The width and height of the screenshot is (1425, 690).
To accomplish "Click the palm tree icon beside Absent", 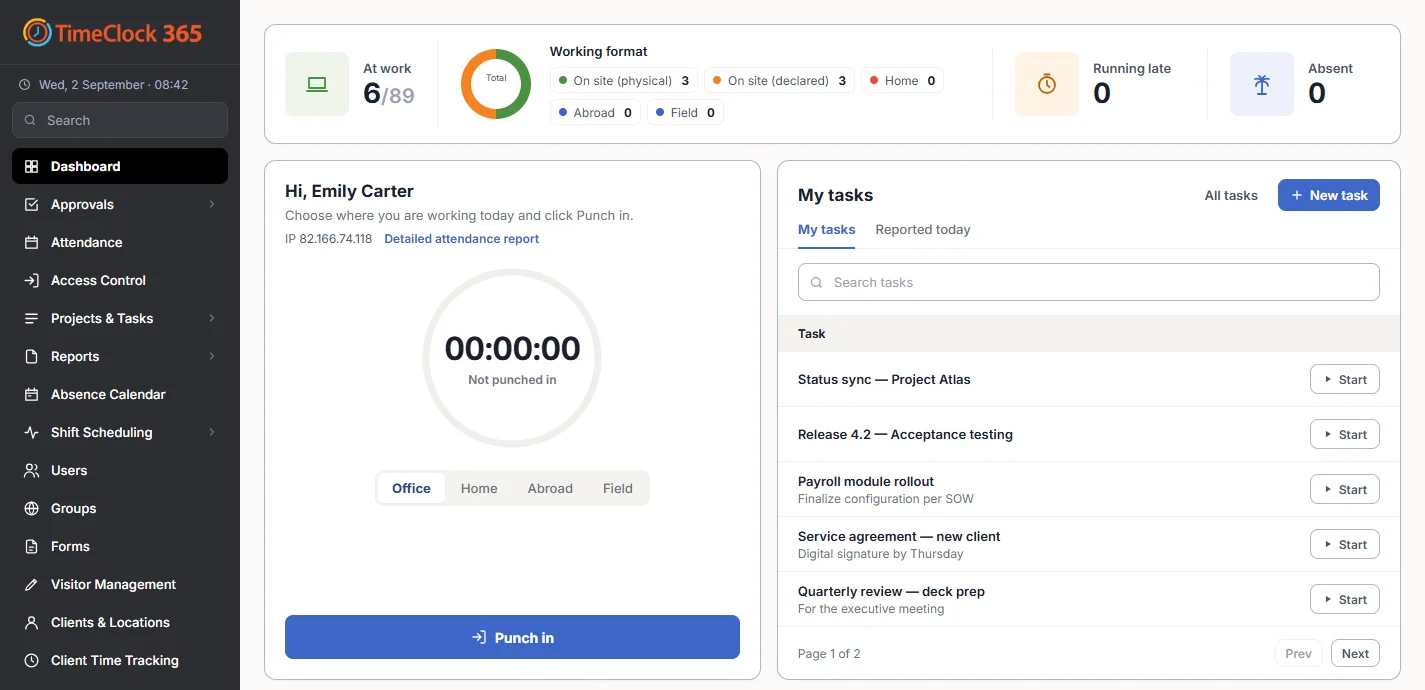I will pos(1262,84).
